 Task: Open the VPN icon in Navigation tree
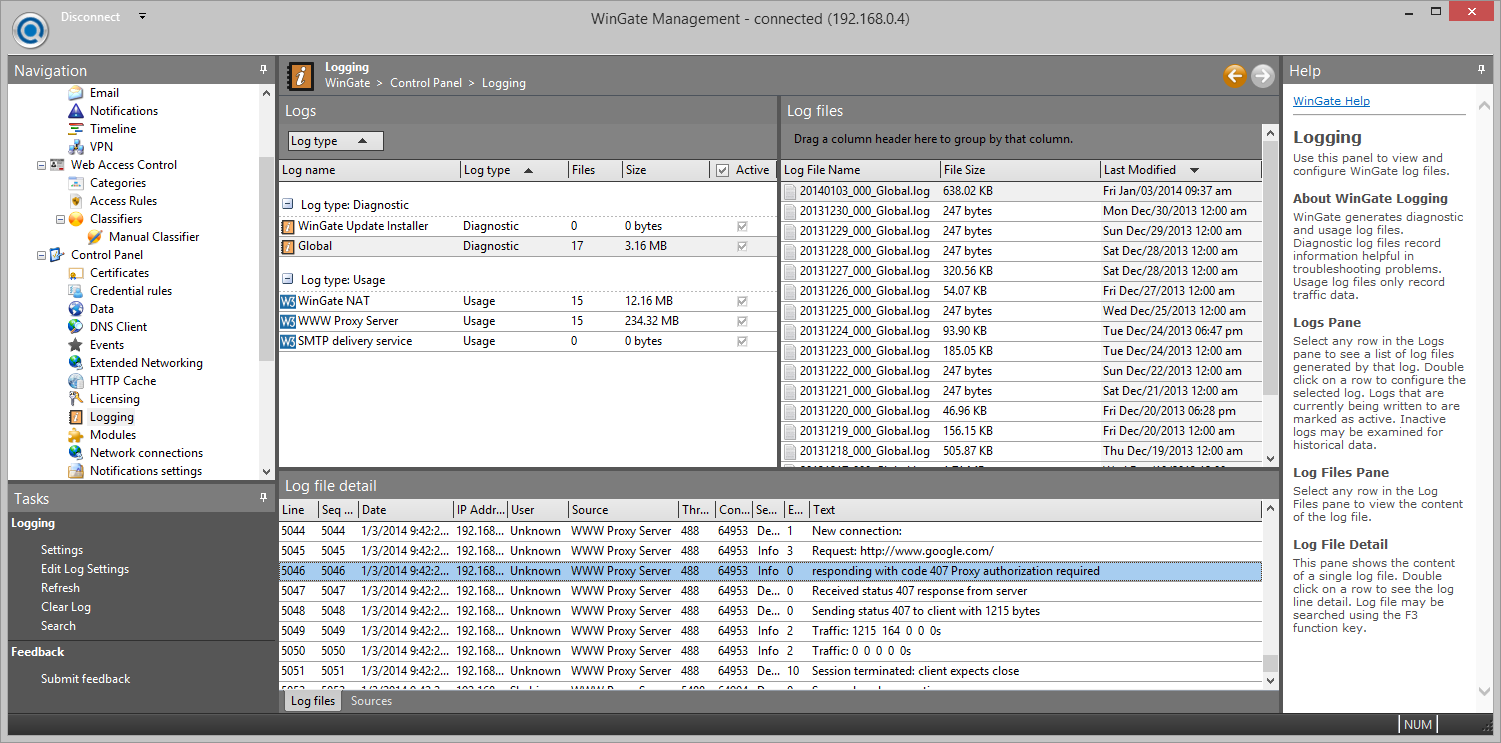pyautogui.click(x=76, y=147)
